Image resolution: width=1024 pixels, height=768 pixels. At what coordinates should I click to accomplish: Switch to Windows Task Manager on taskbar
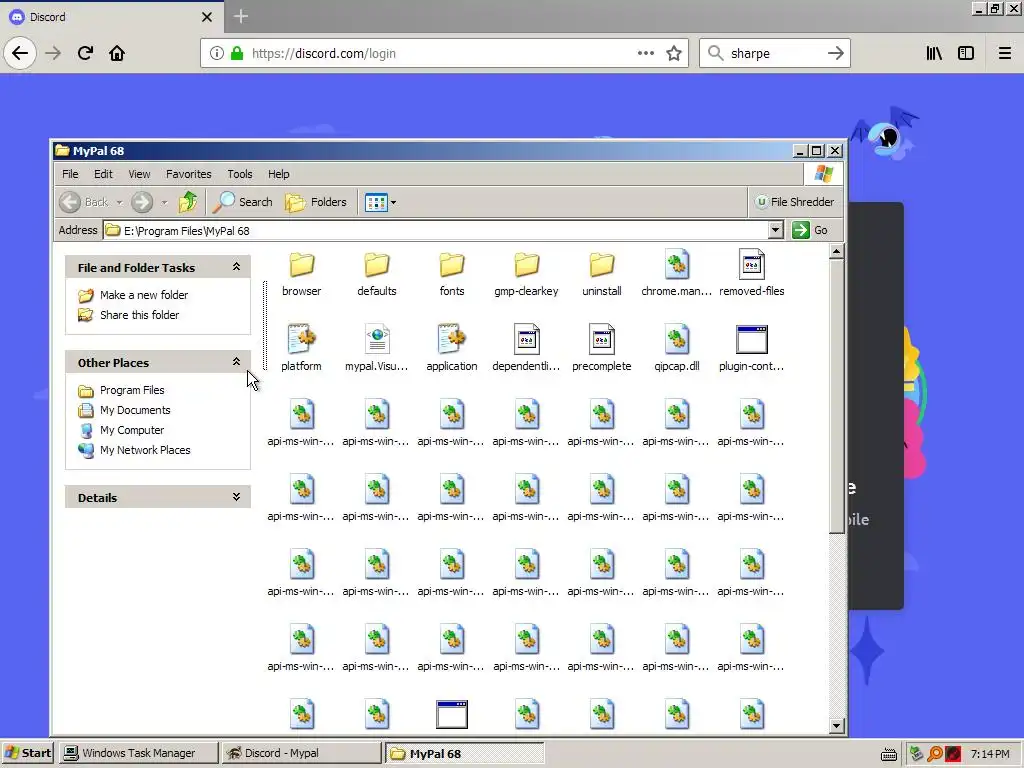click(x=138, y=753)
